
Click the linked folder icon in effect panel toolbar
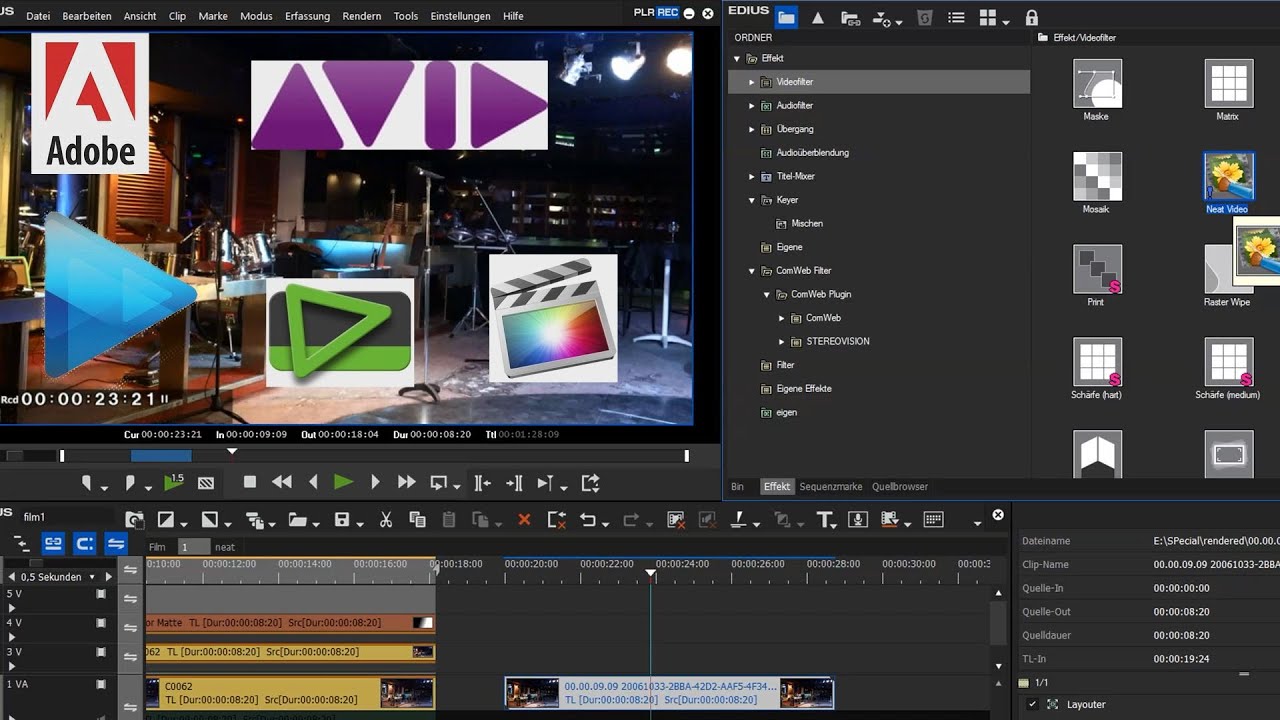click(x=850, y=18)
